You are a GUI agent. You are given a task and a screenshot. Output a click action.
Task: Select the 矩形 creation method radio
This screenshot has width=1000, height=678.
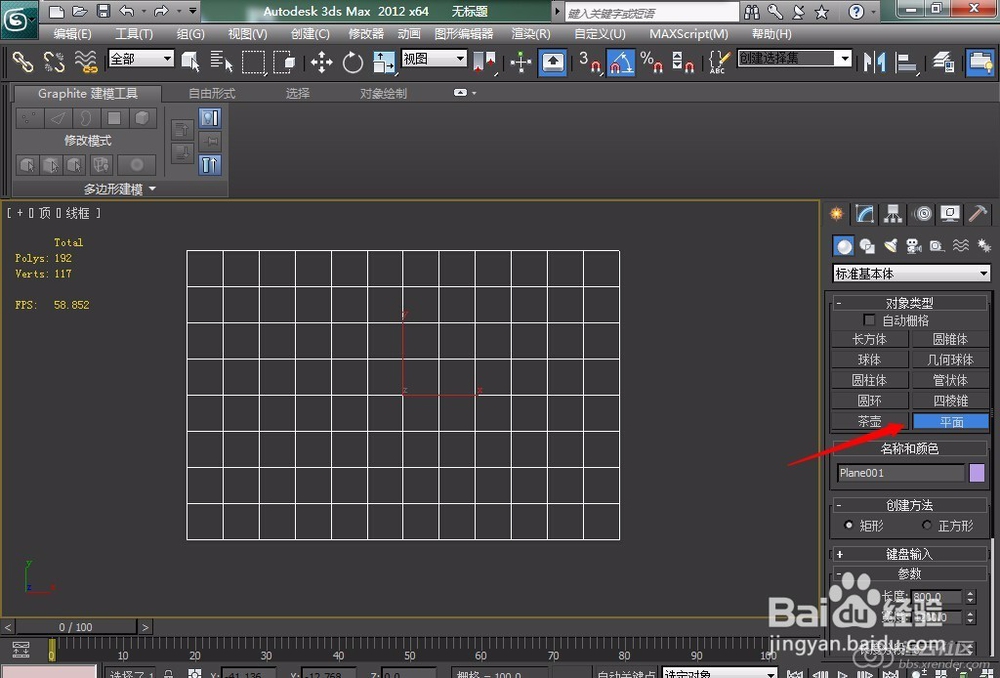pyautogui.click(x=848, y=525)
